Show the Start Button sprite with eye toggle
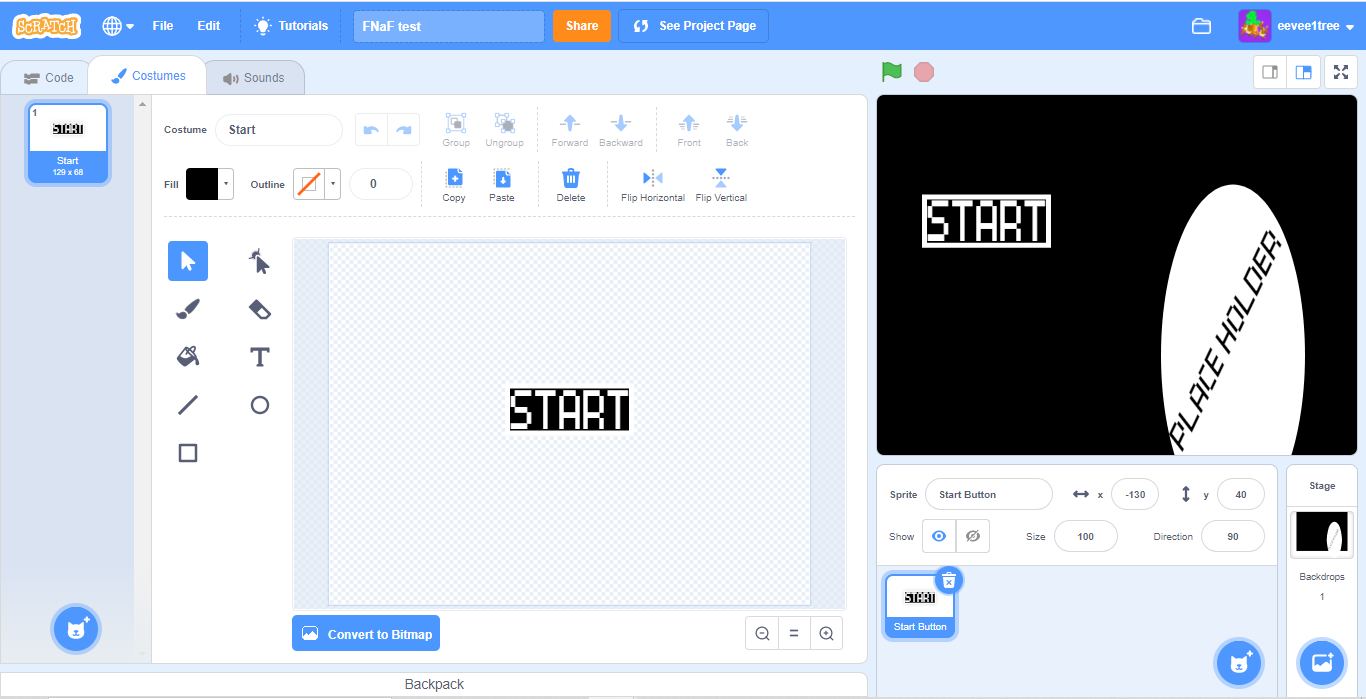Screen dimensions: 1366x699 tap(938, 536)
